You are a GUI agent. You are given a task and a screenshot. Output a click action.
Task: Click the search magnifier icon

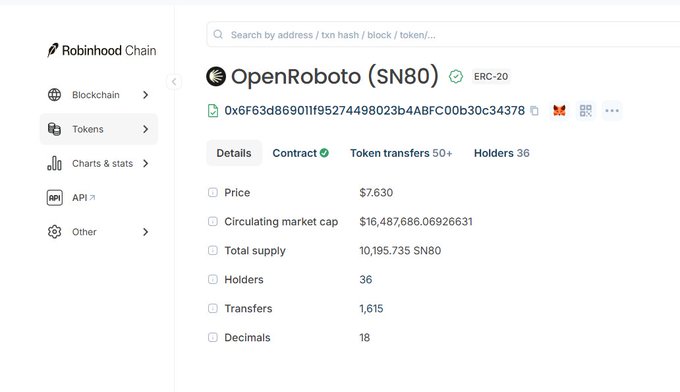click(218, 34)
